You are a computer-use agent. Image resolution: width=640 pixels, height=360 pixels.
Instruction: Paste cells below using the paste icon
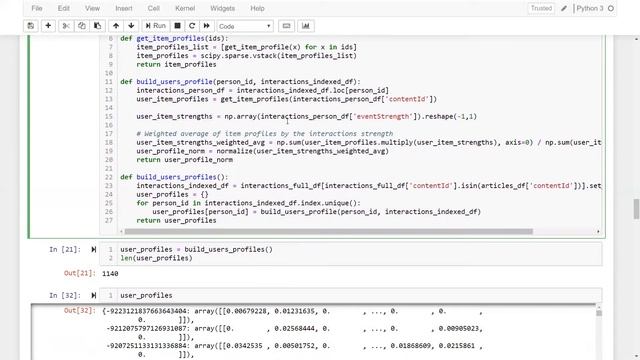pyautogui.click(x=98, y=26)
